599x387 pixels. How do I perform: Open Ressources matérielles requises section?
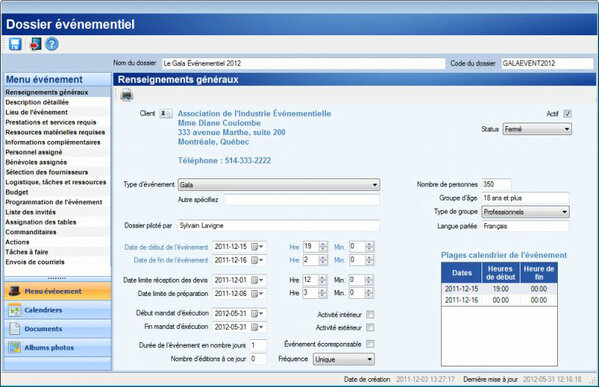(57, 132)
